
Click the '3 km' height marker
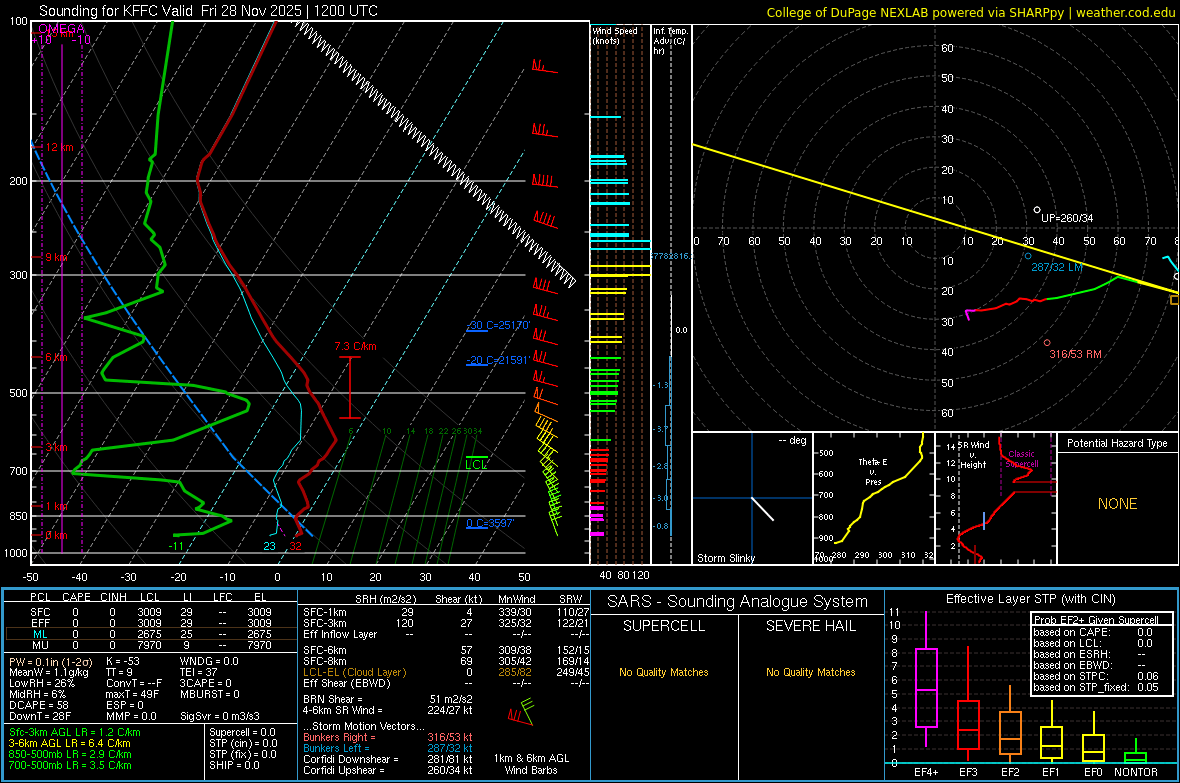(x=56, y=447)
